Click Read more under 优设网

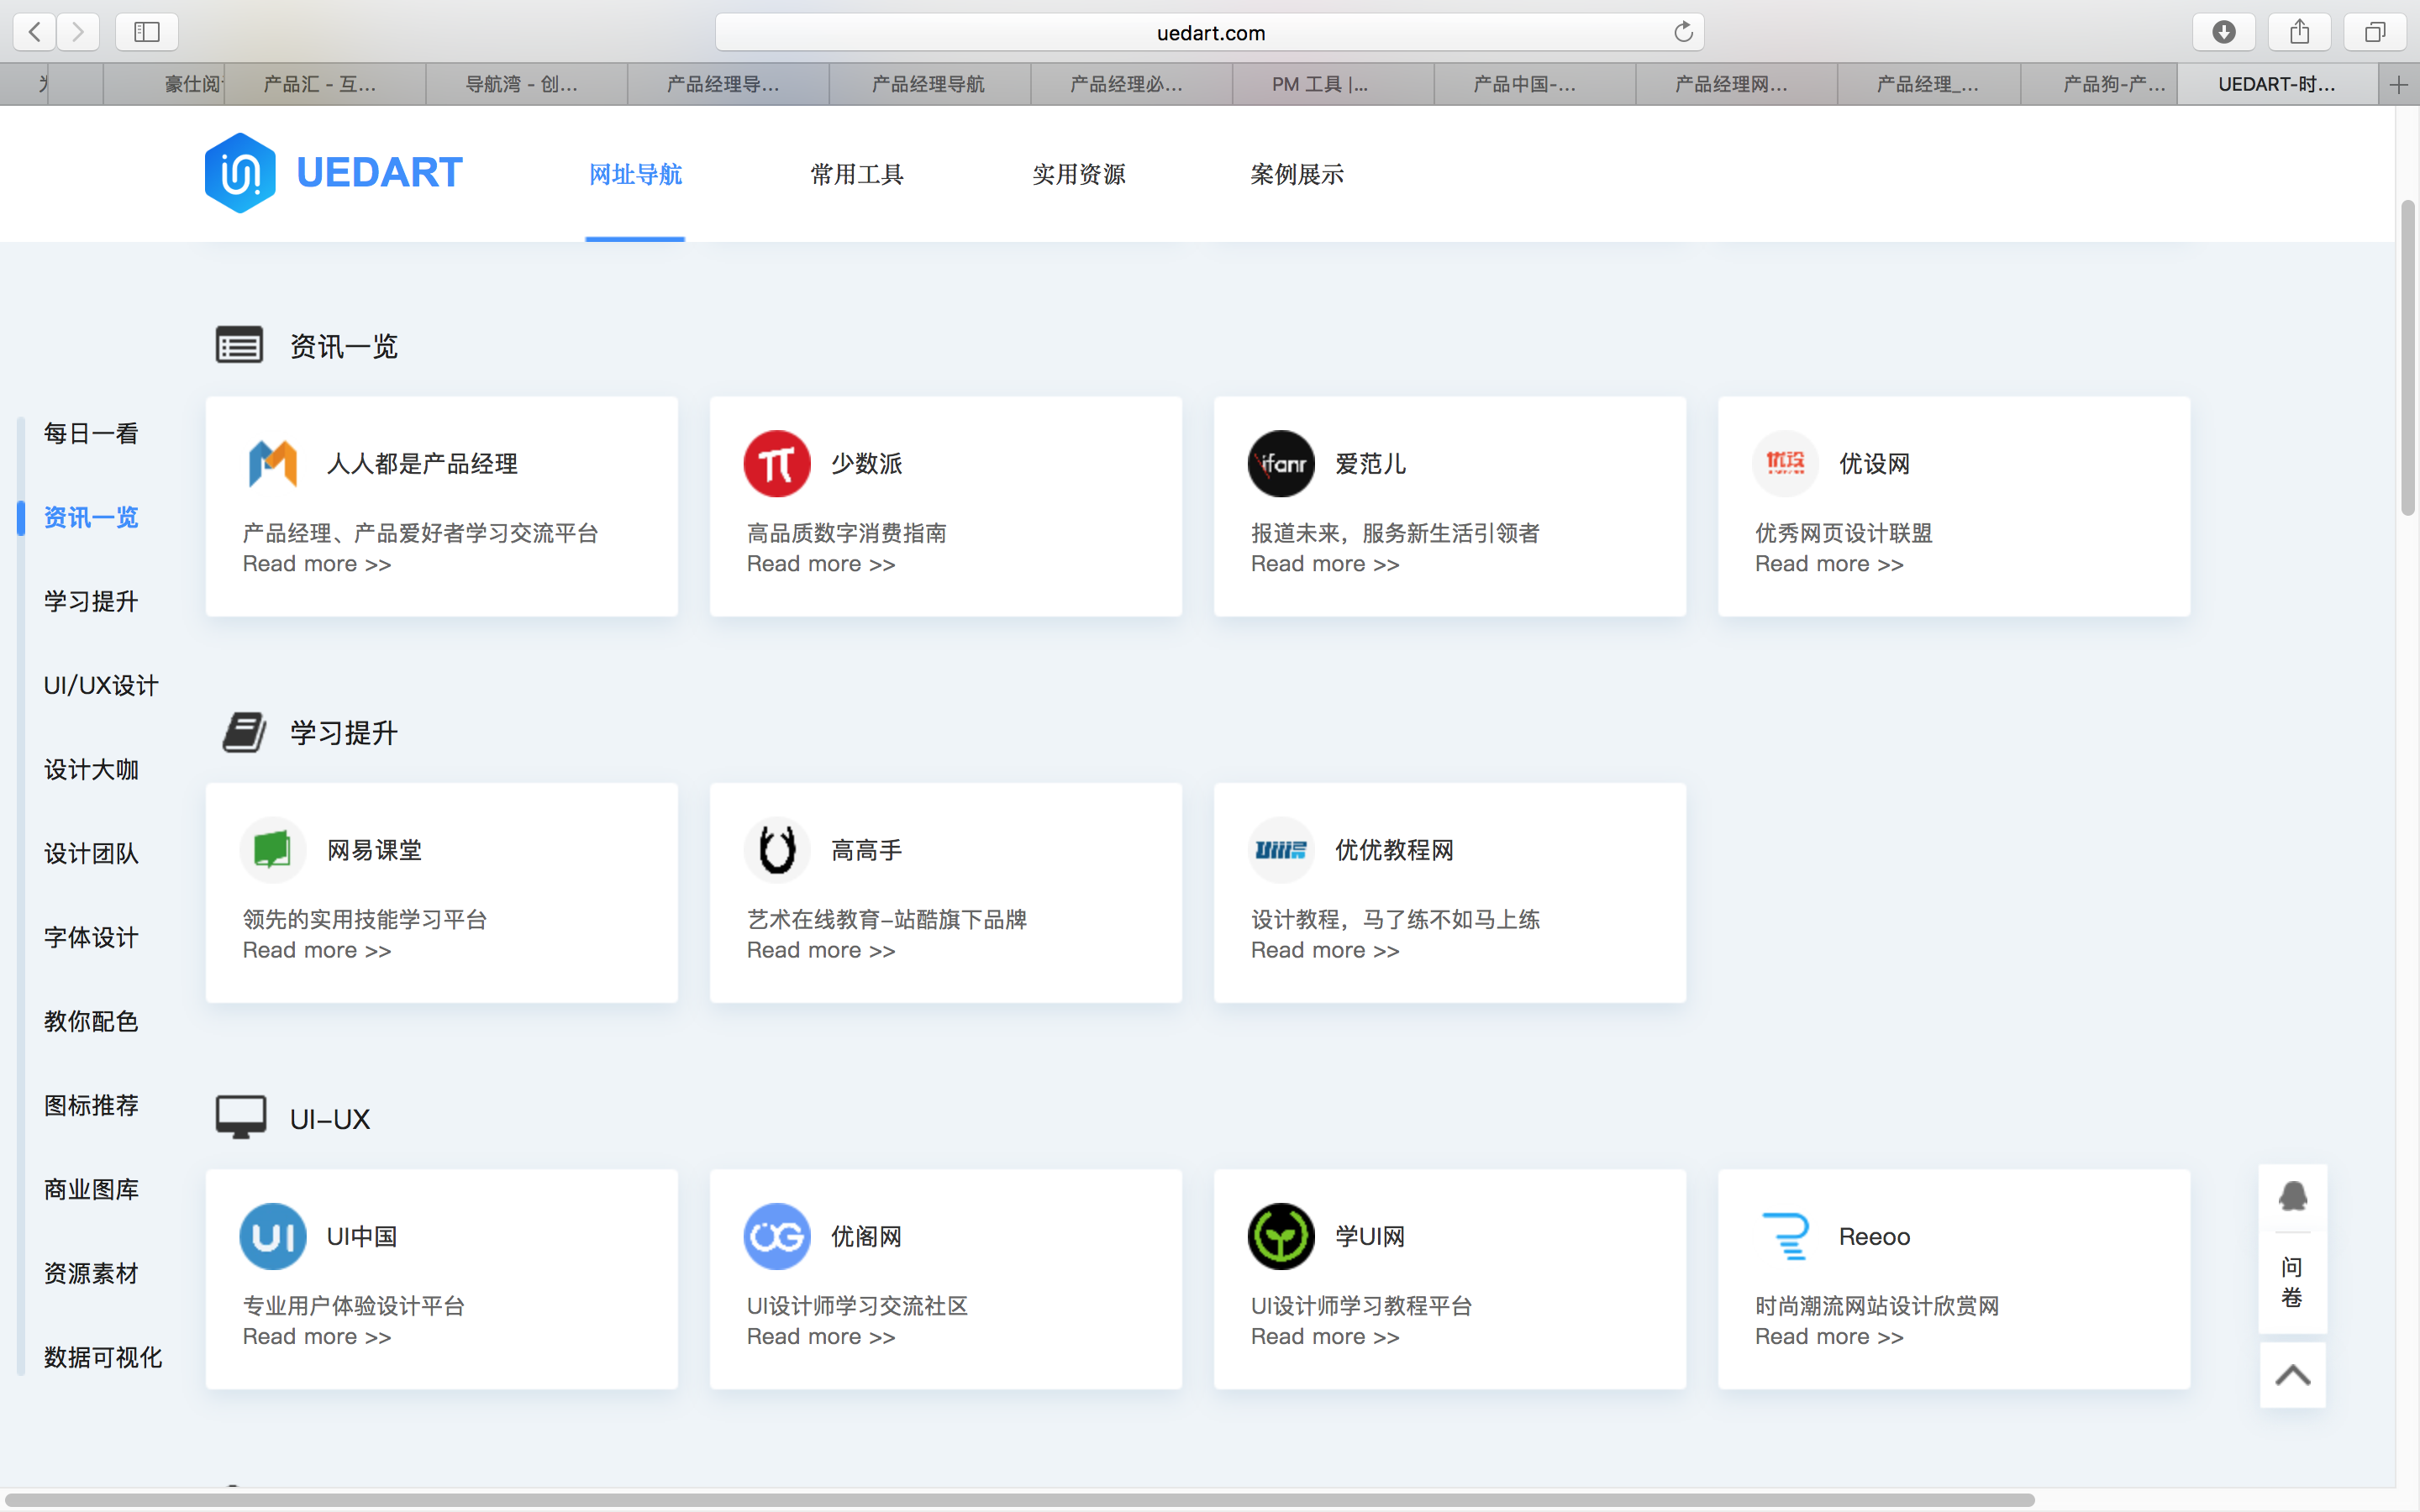click(x=1829, y=564)
